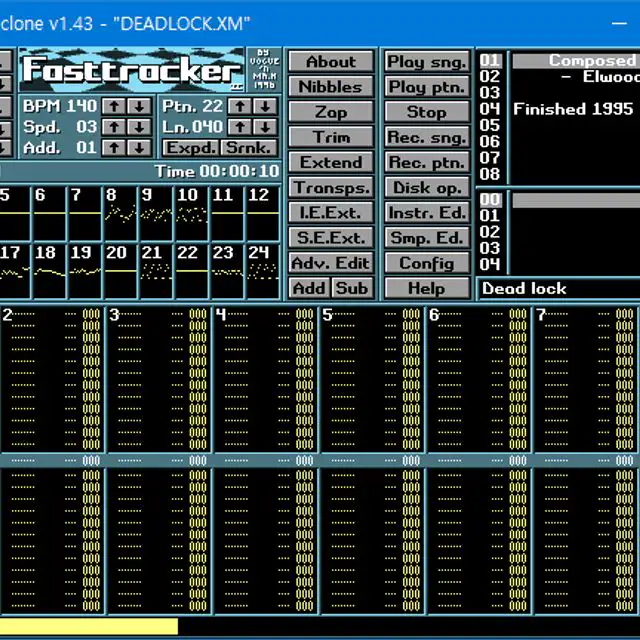Go to previous pattern with Ptn. down arrow

(x=265, y=107)
